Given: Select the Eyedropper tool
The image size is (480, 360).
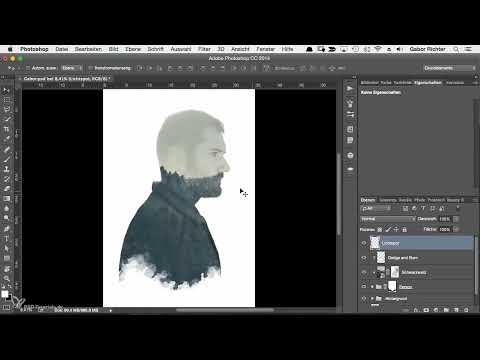Looking at the screenshot, I should [x=6, y=139].
